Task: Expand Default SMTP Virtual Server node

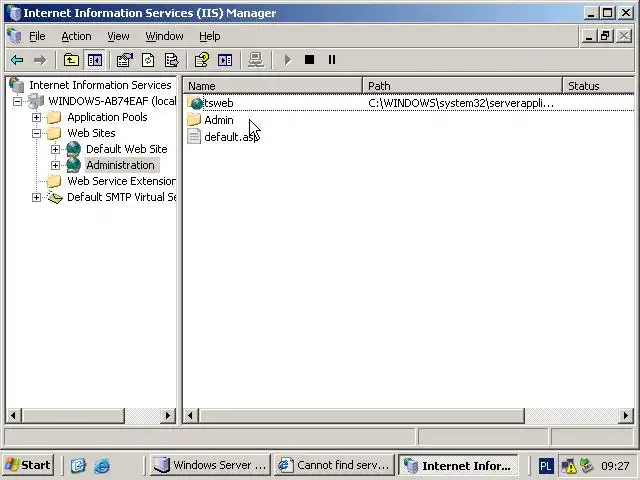Action: 36,198
